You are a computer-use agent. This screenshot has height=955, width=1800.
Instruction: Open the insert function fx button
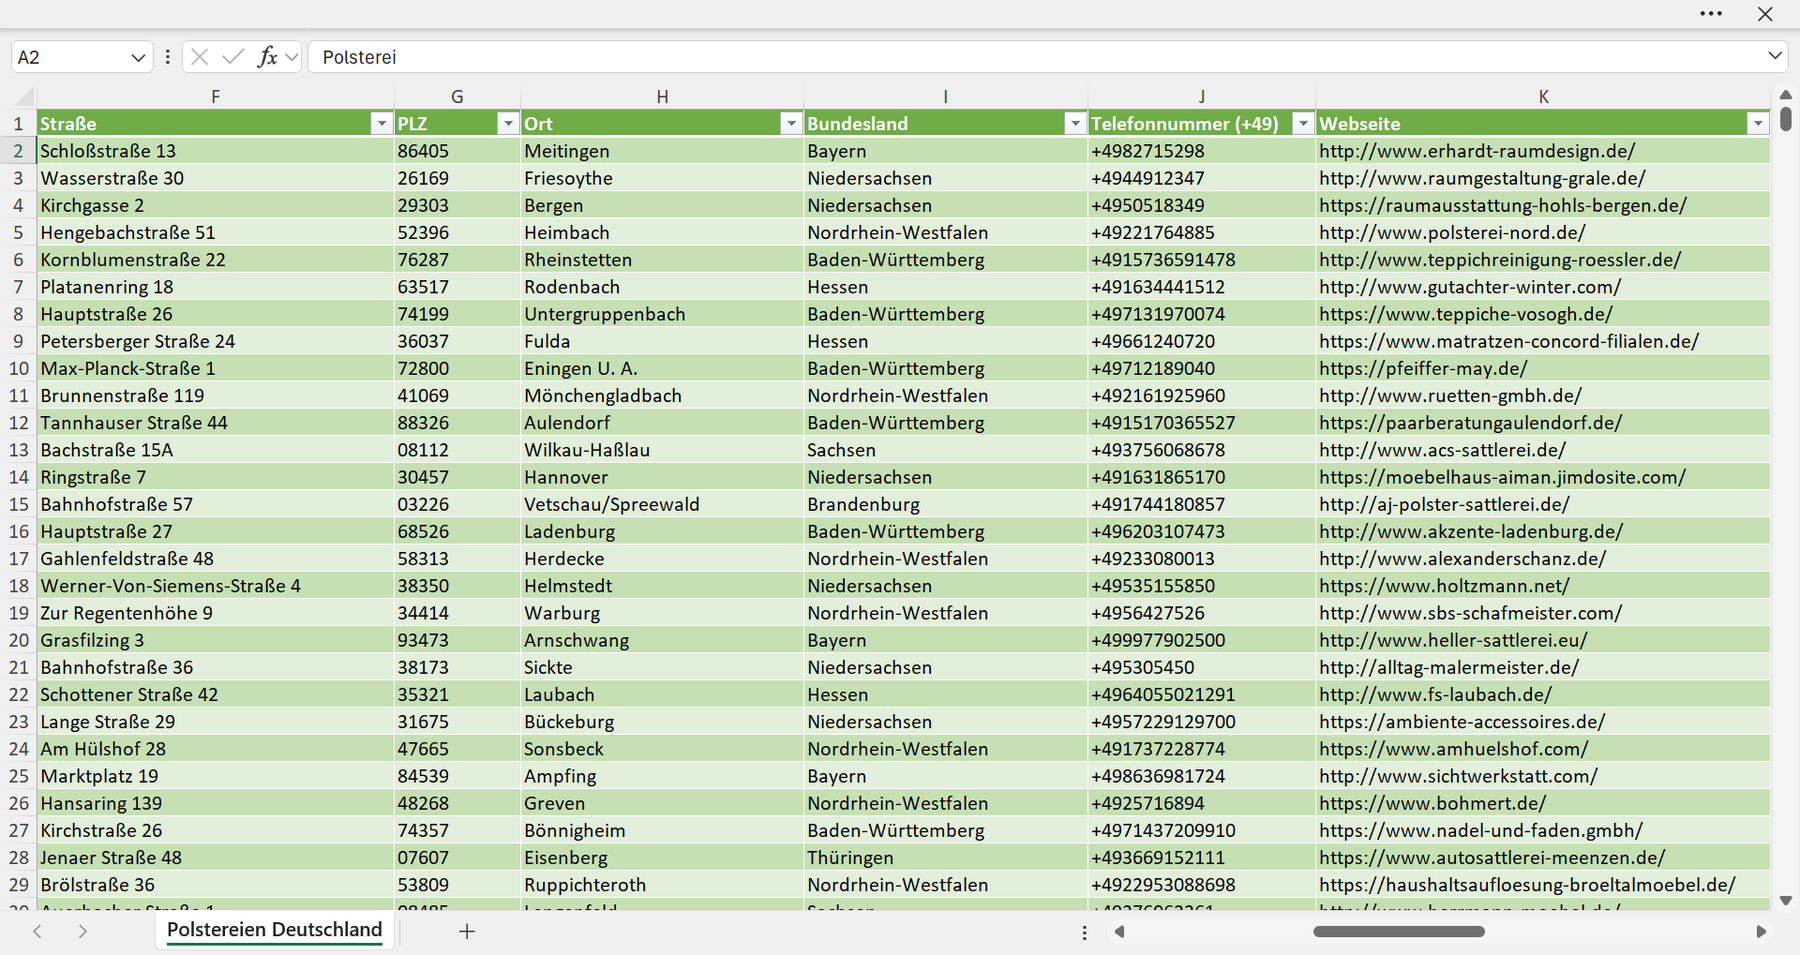[x=267, y=57]
